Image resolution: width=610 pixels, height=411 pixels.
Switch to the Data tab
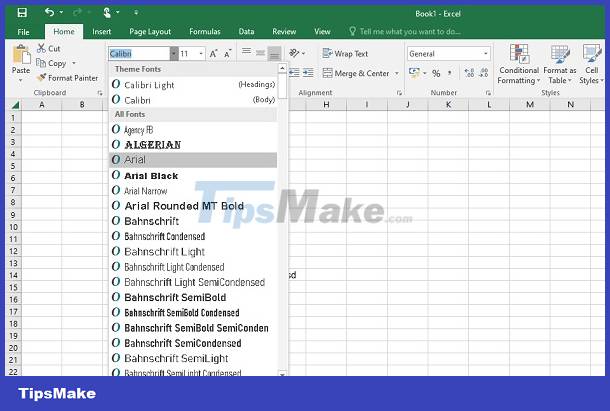click(x=246, y=32)
